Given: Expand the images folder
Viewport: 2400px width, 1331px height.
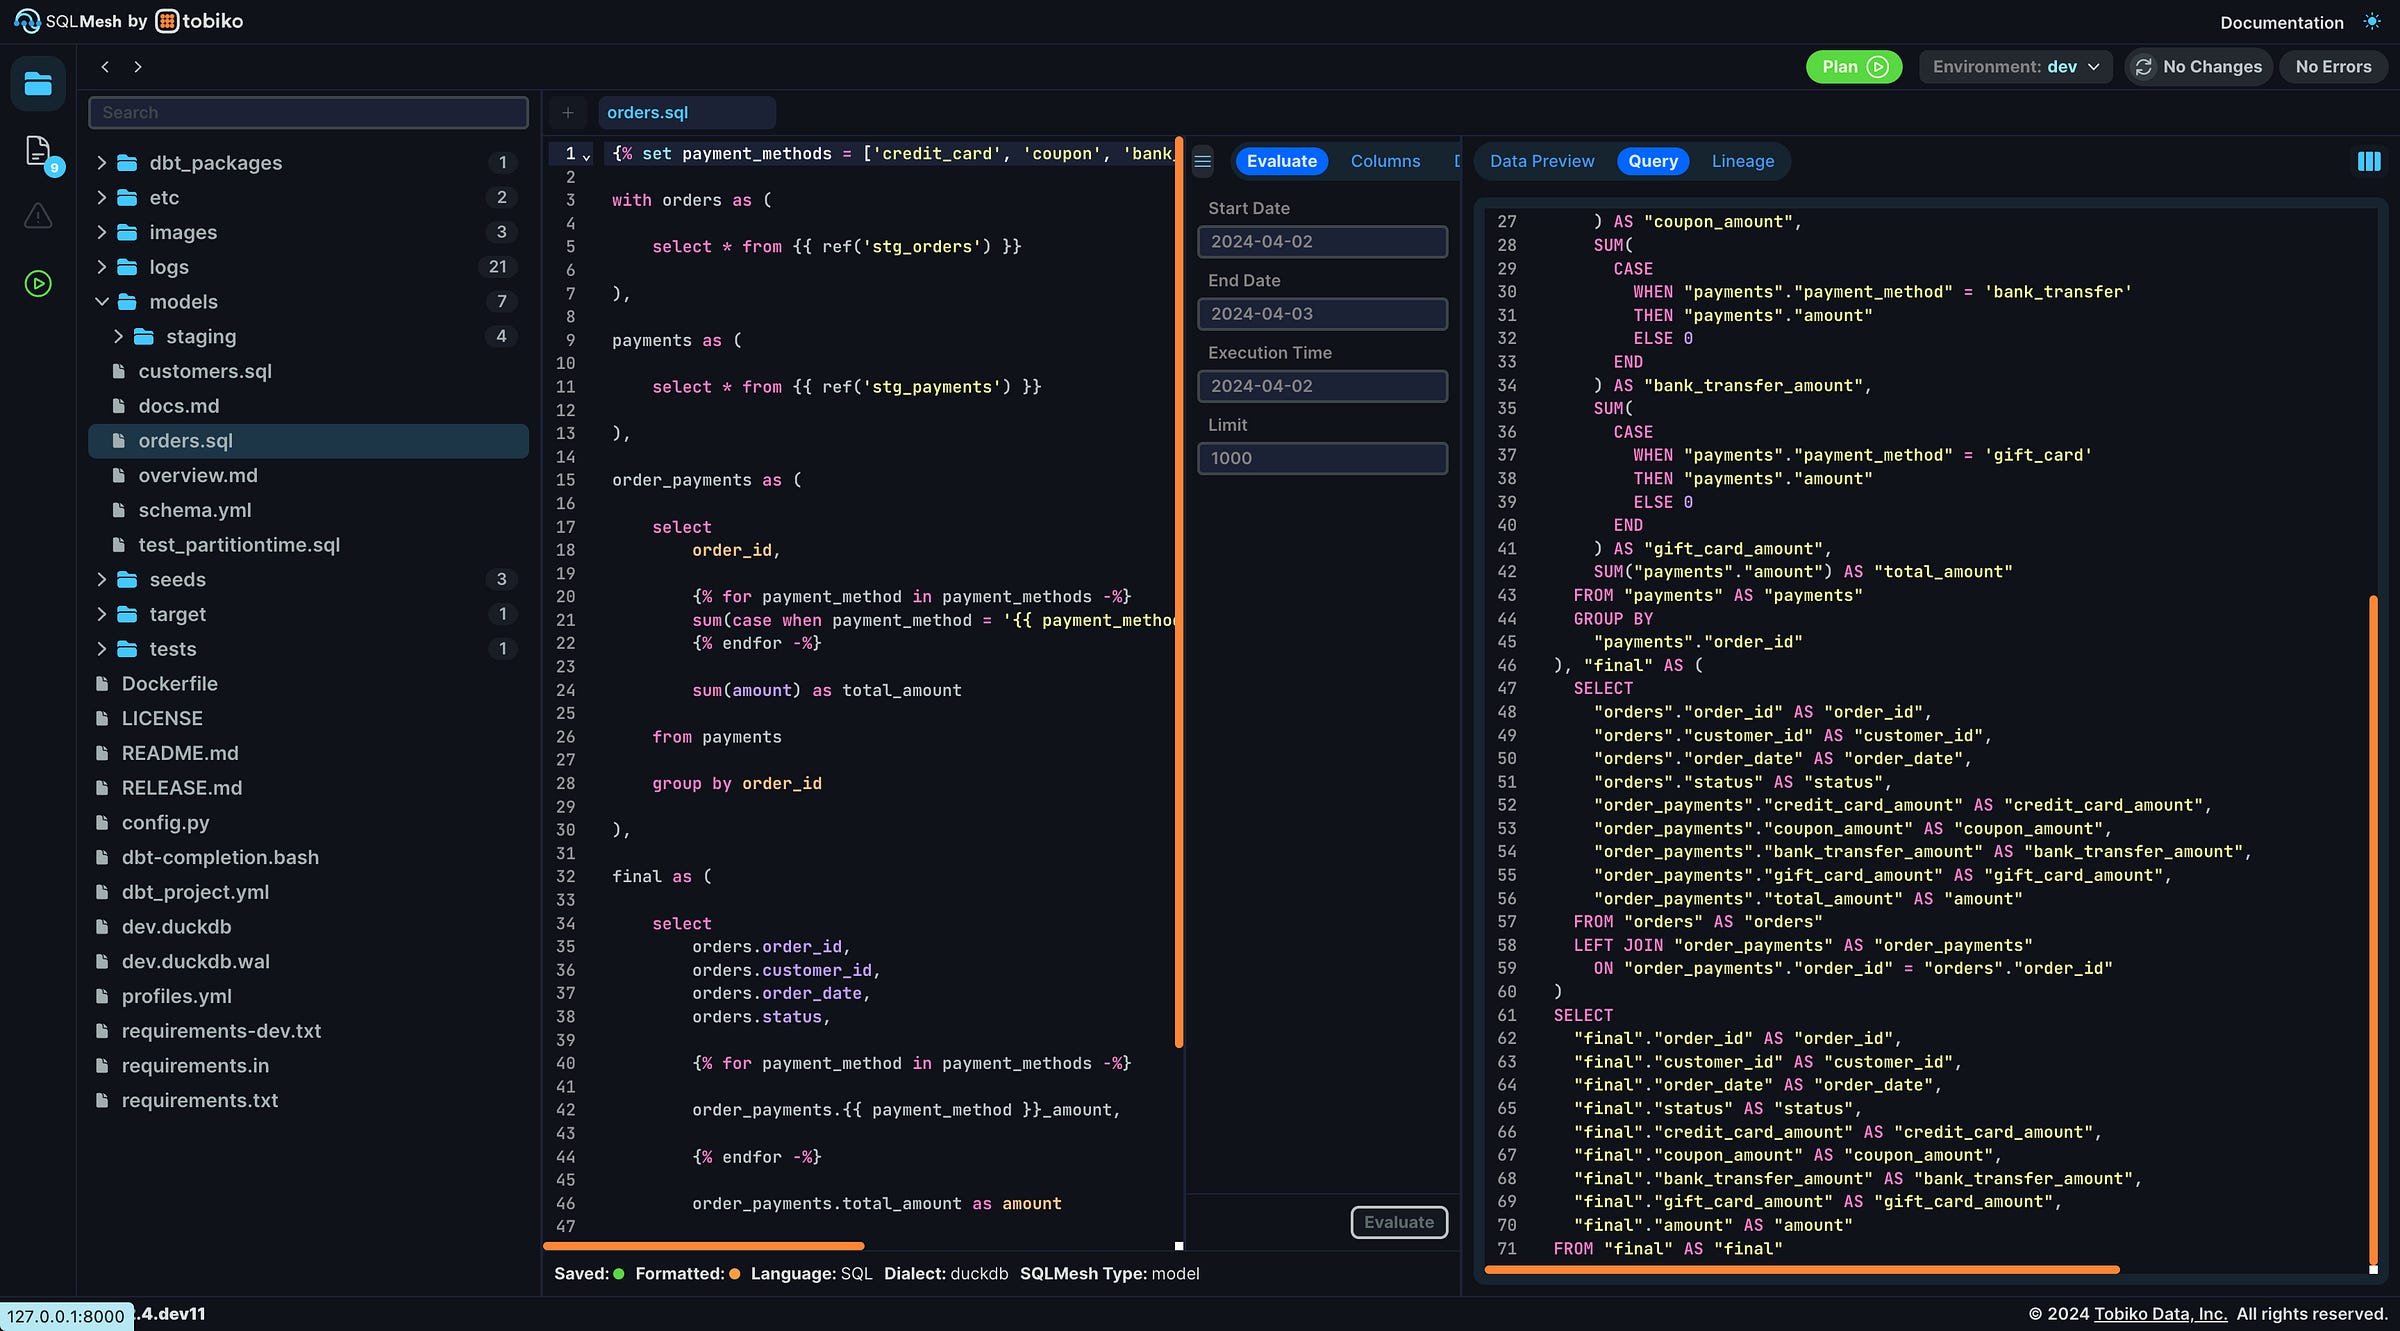Looking at the screenshot, I should click(x=101, y=232).
